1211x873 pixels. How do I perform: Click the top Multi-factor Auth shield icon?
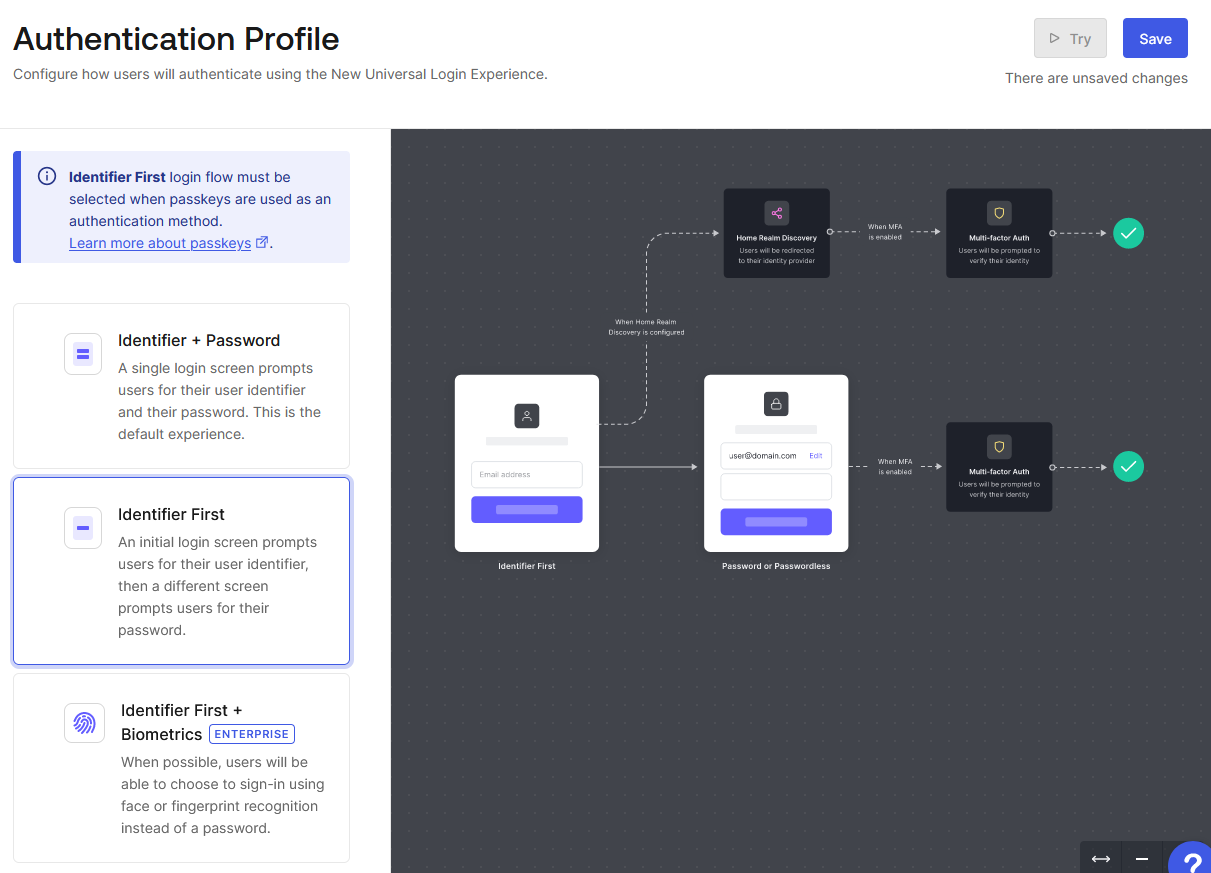[x=999, y=212]
